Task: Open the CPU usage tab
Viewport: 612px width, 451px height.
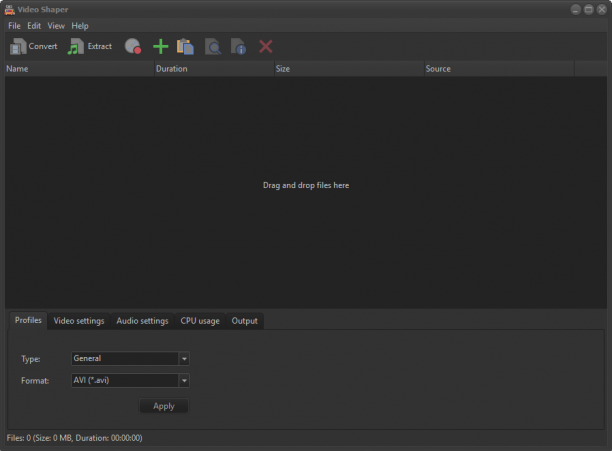Action: tap(200, 321)
